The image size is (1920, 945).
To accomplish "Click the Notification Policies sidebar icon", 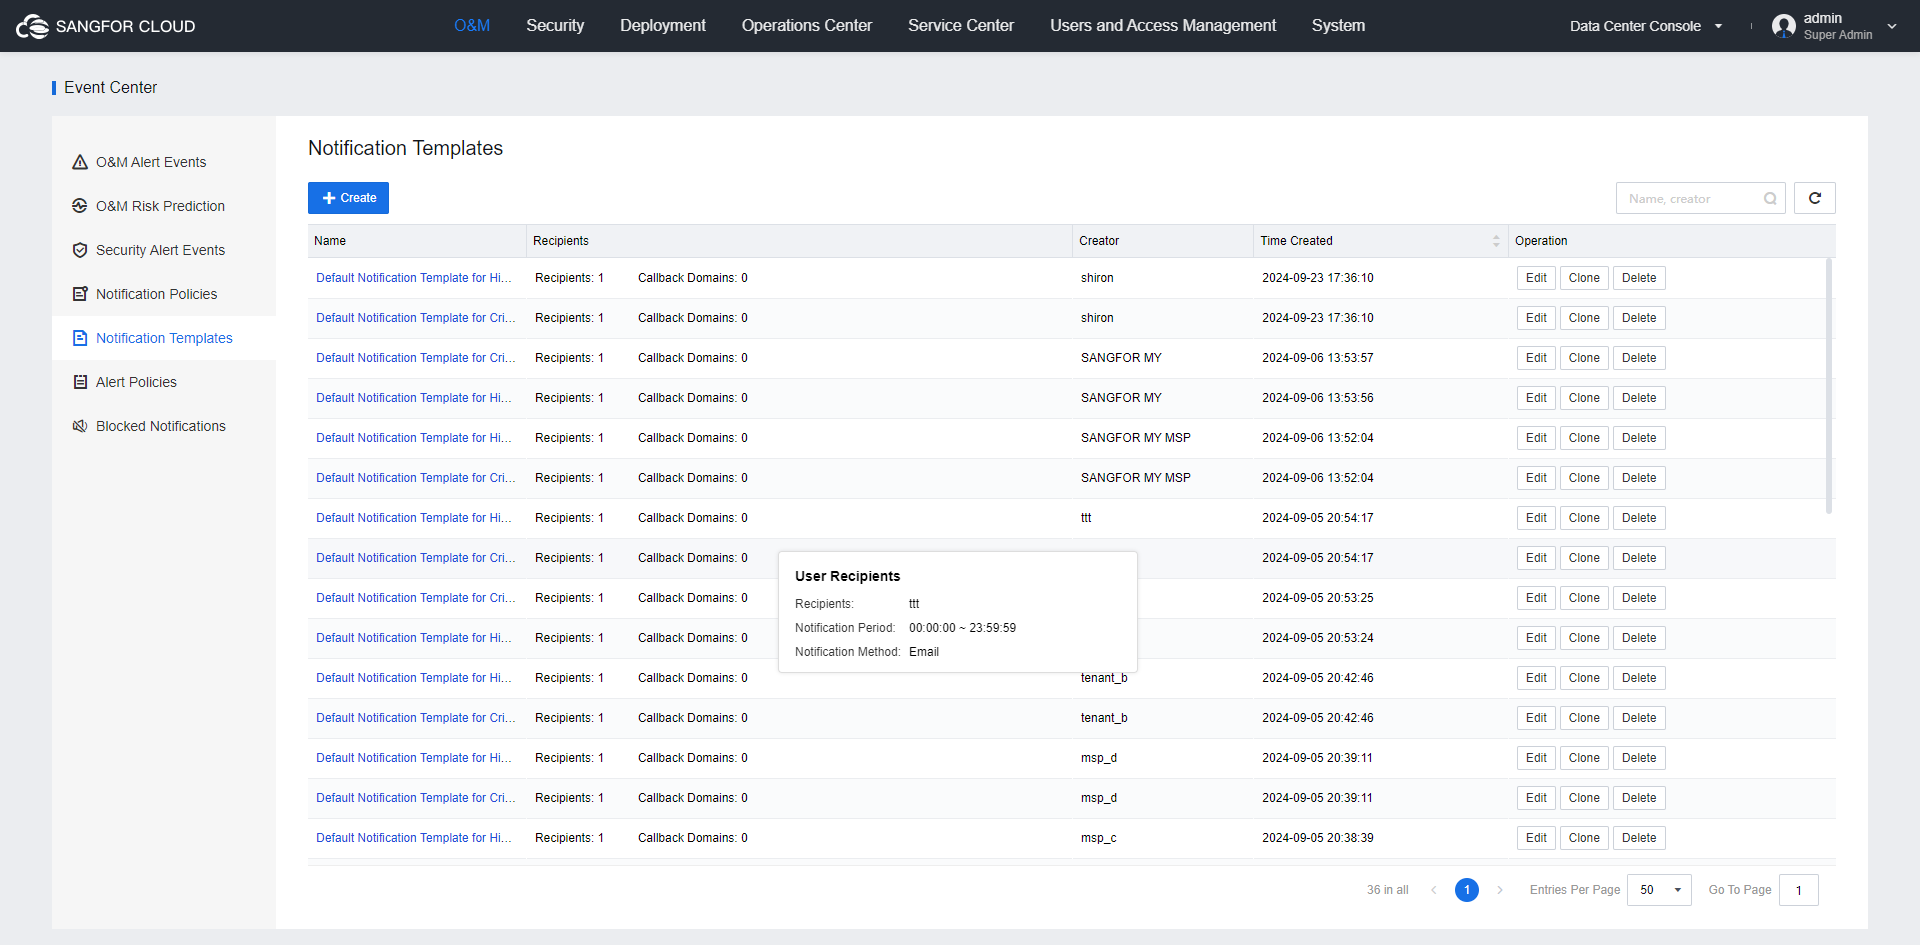I will pos(80,294).
